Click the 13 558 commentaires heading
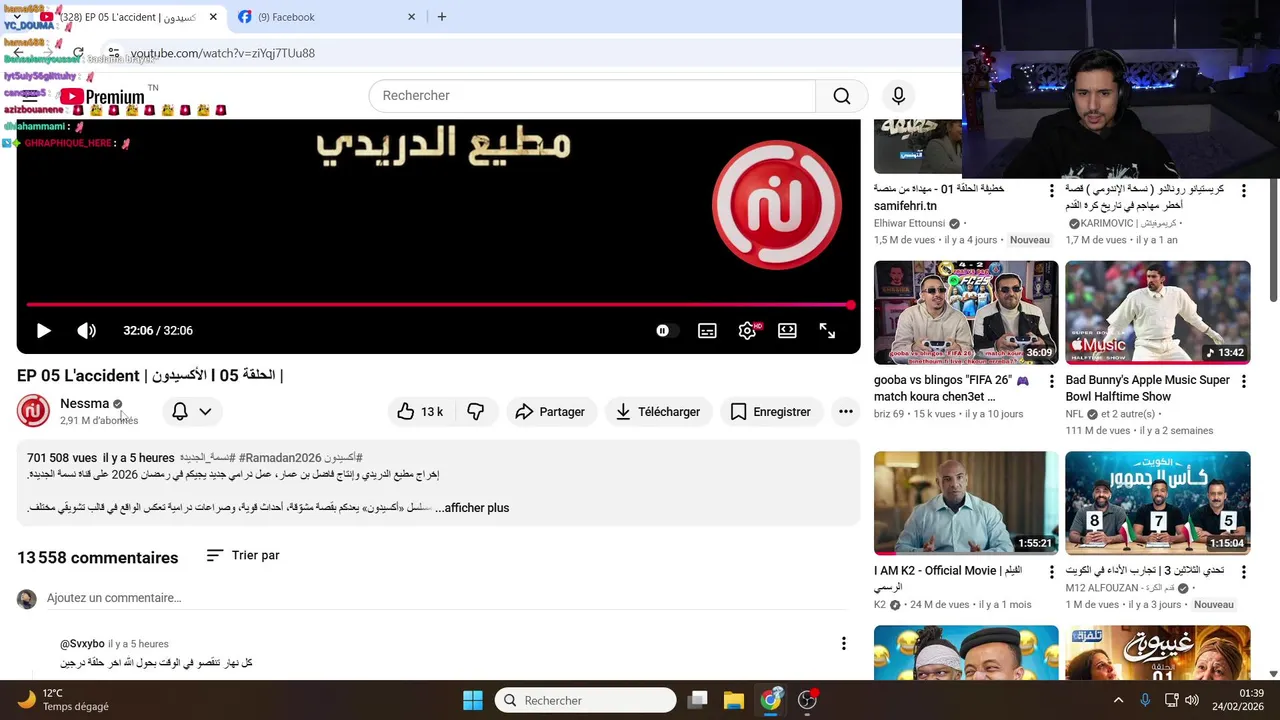 pyautogui.click(x=97, y=558)
